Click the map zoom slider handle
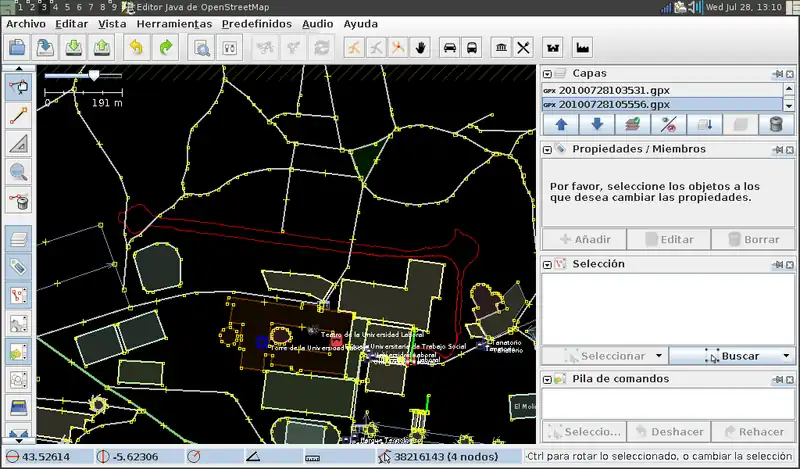The height and width of the screenshot is (469, 800). 94,75
